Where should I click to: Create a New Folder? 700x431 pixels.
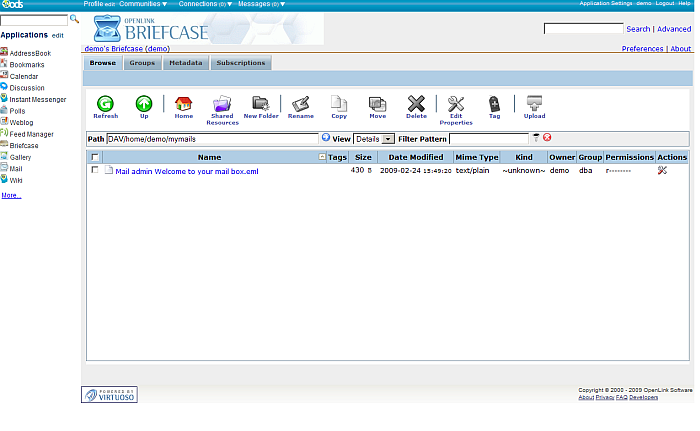point(261,103)
